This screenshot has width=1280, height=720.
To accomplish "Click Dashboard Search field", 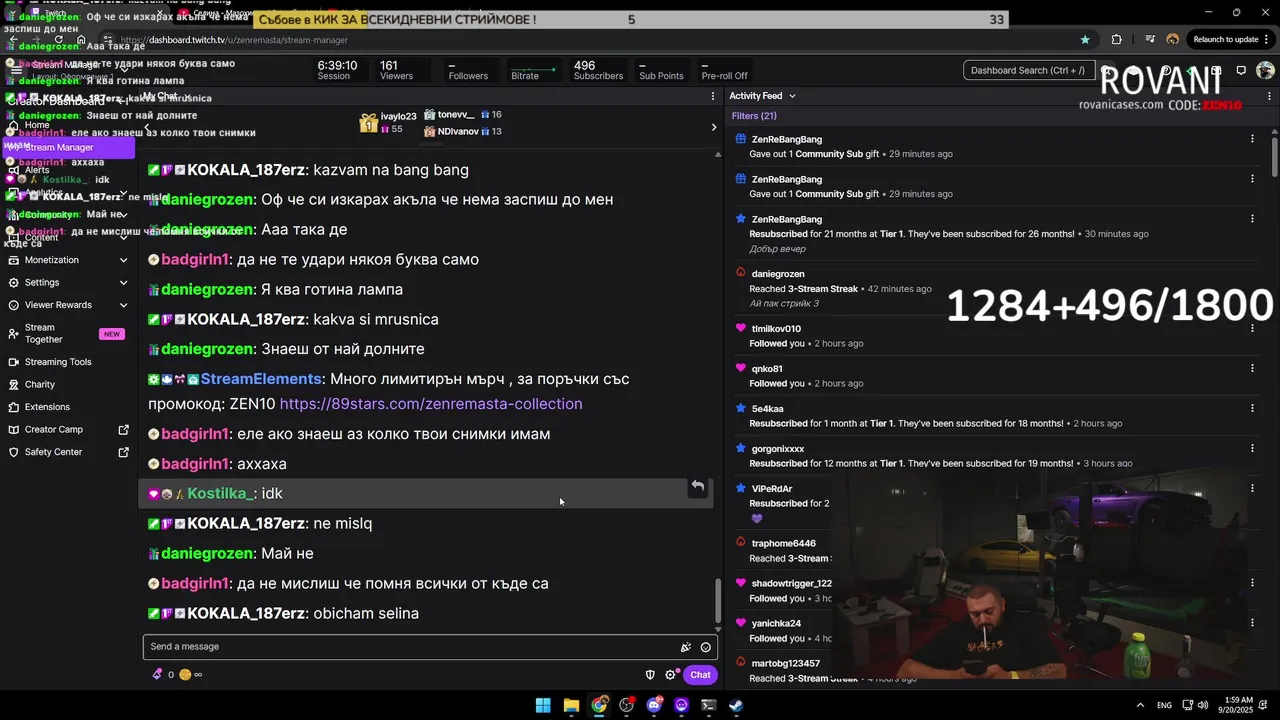I will pos(1028,71).
